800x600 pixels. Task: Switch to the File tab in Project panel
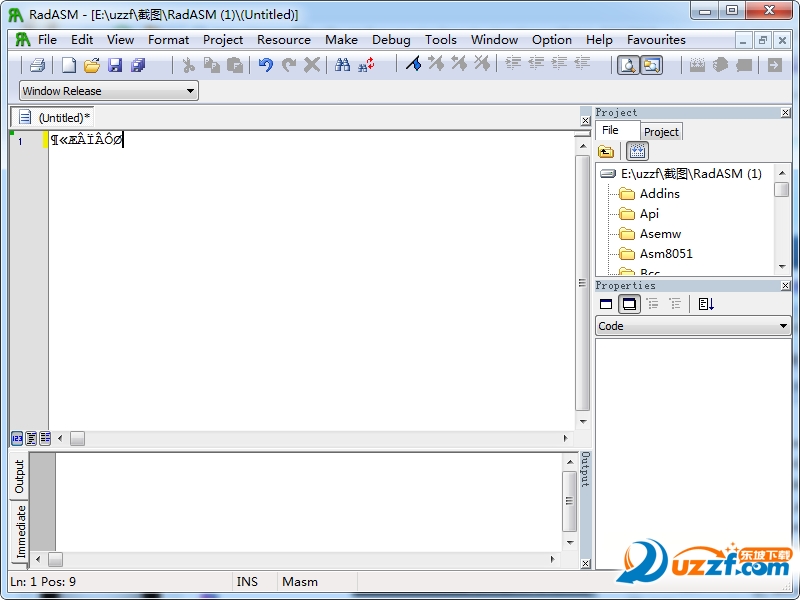(x=617, y=130)
